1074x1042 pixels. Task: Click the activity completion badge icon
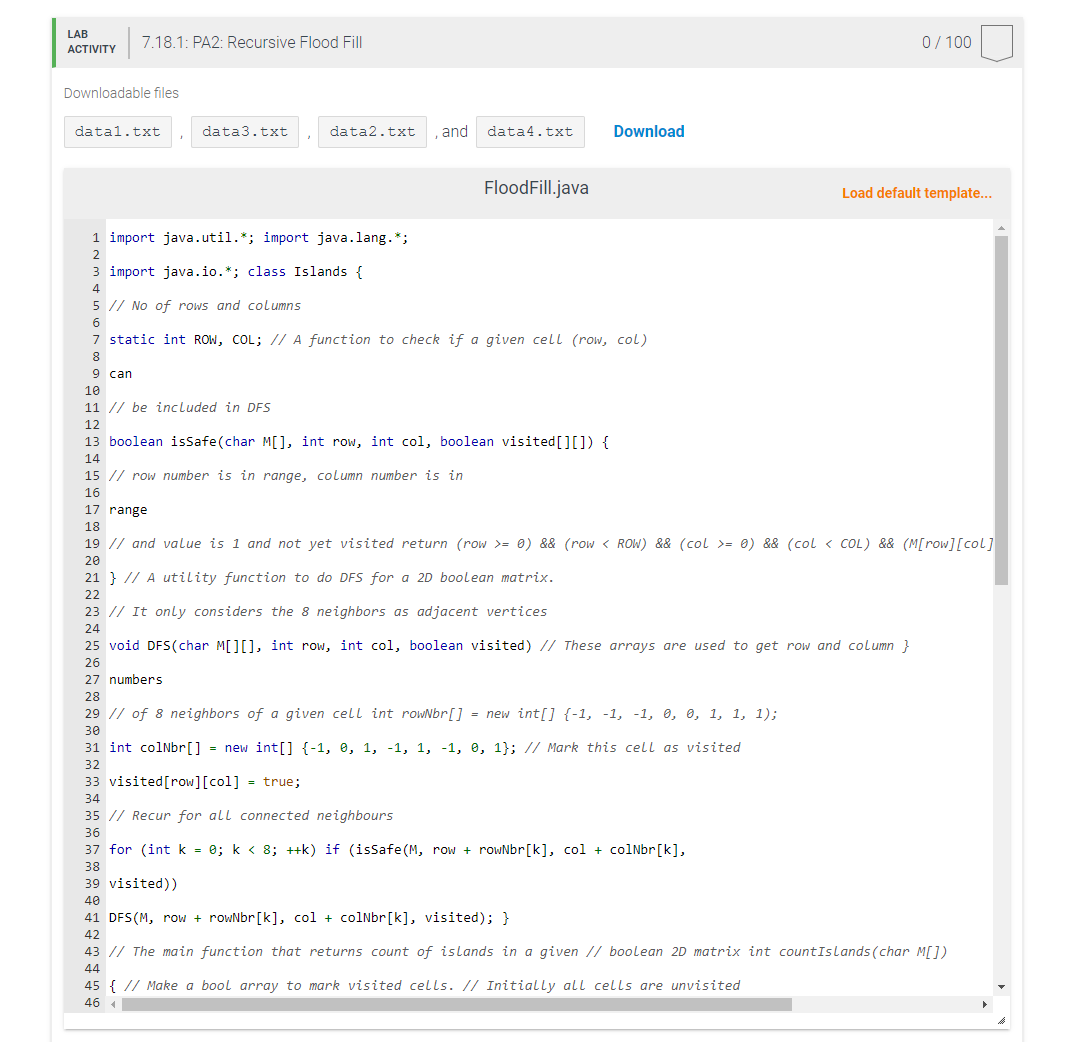996,43
